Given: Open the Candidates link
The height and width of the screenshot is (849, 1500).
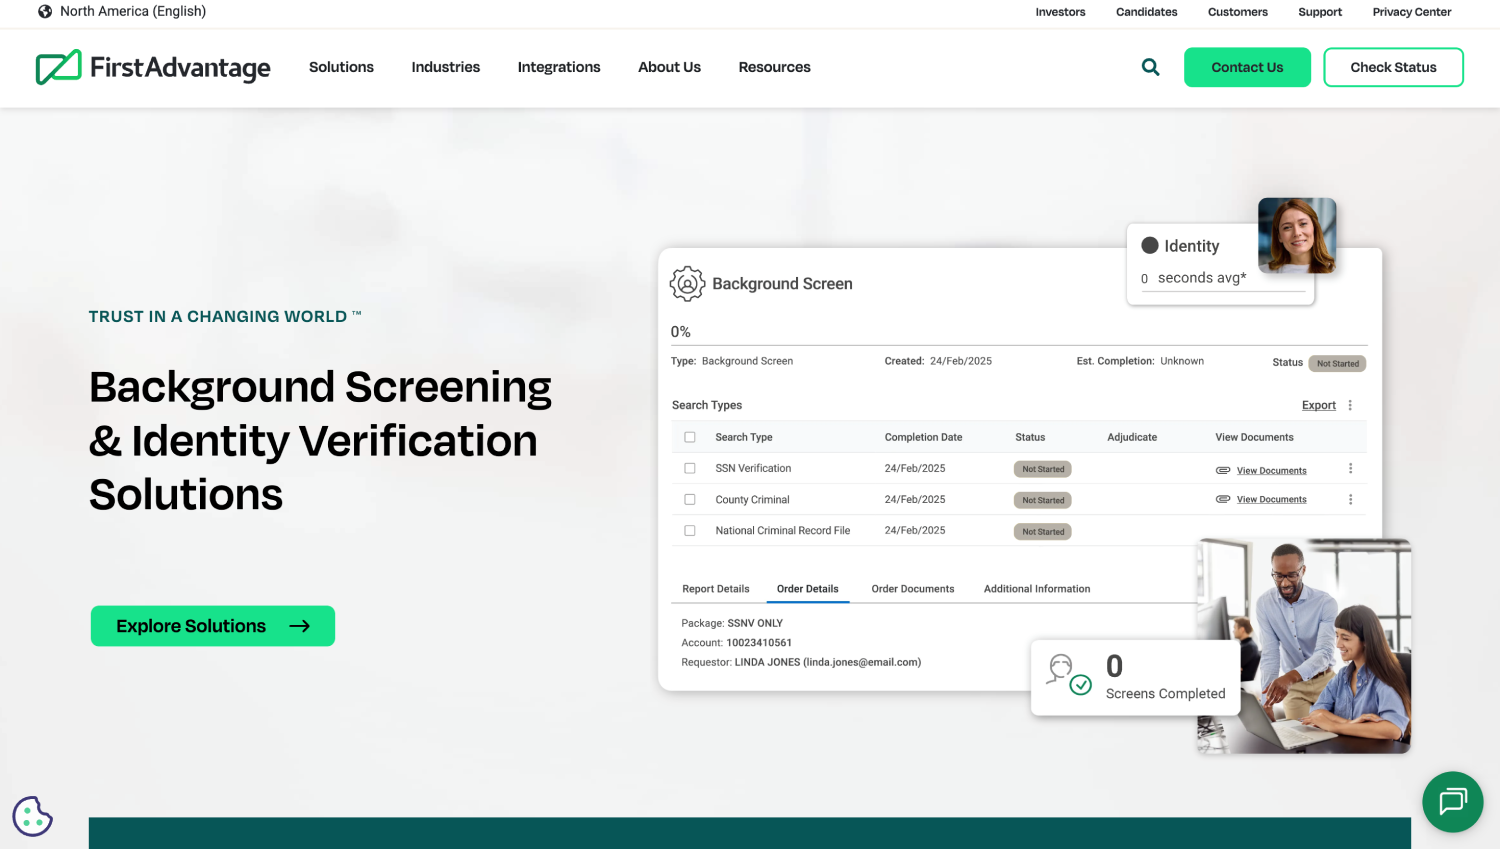Looking at the screenshot, I should [x=1147, y=12].
